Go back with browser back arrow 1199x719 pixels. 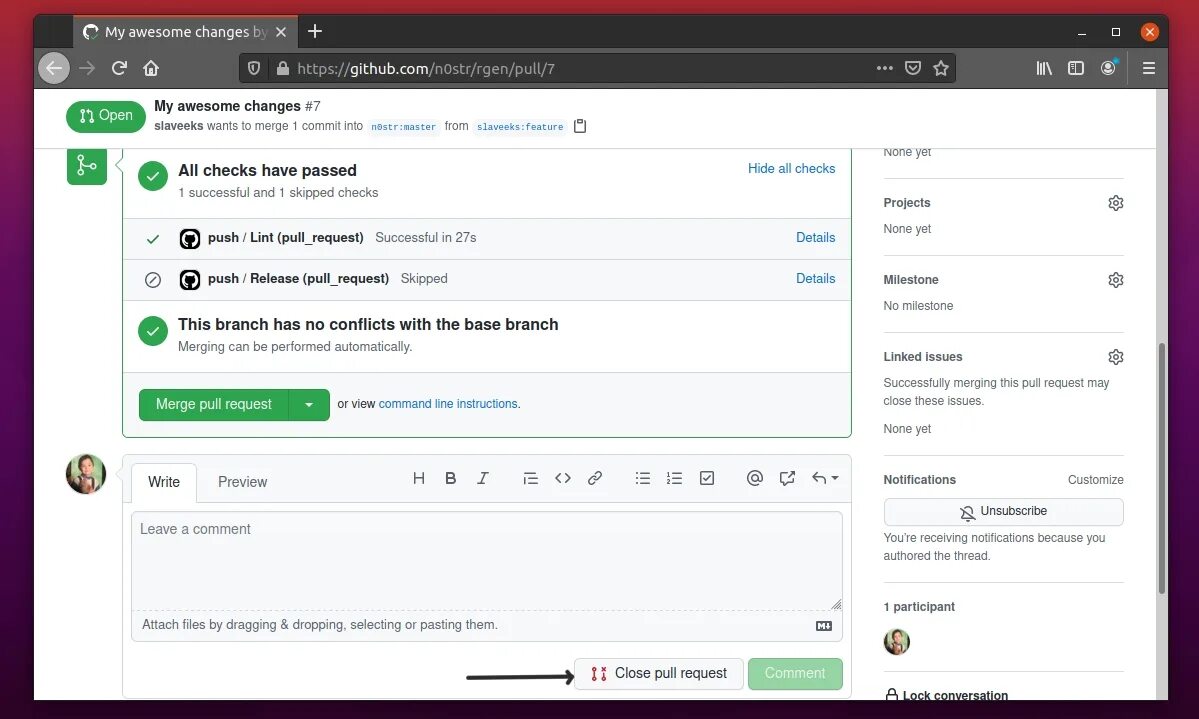54,68
